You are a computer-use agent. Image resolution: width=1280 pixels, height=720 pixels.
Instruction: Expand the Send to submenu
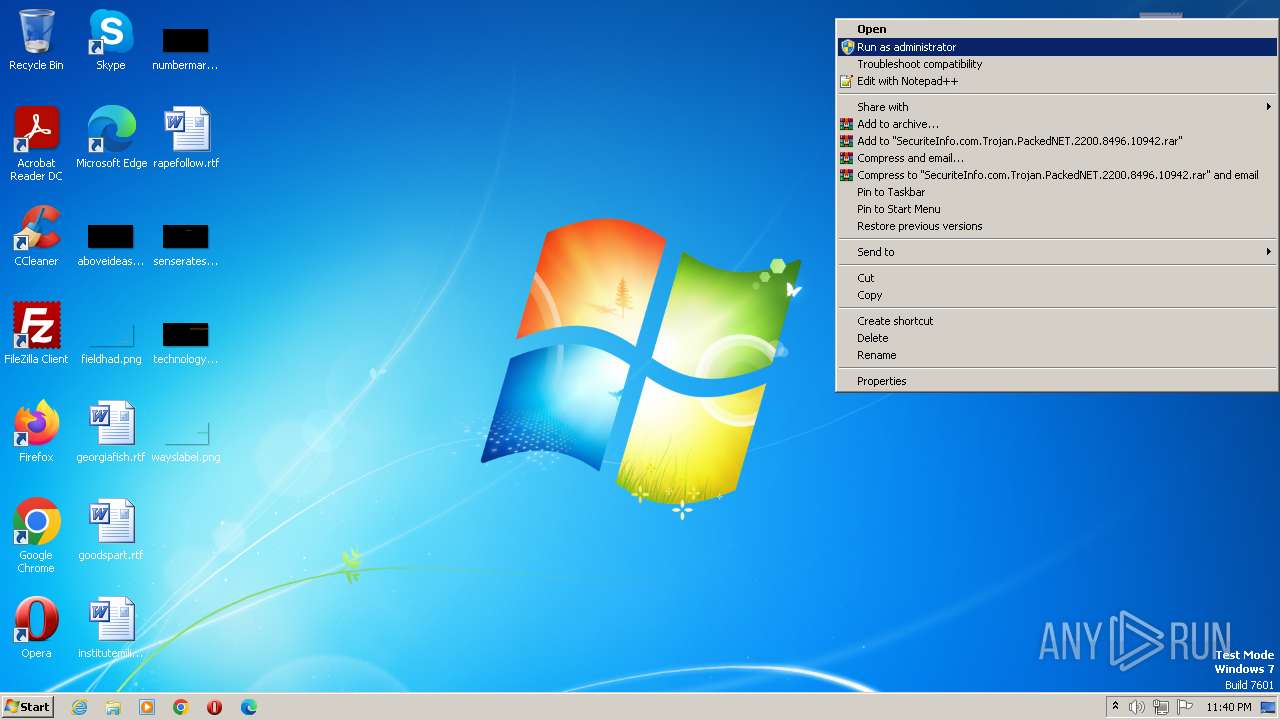[1056, 252]
